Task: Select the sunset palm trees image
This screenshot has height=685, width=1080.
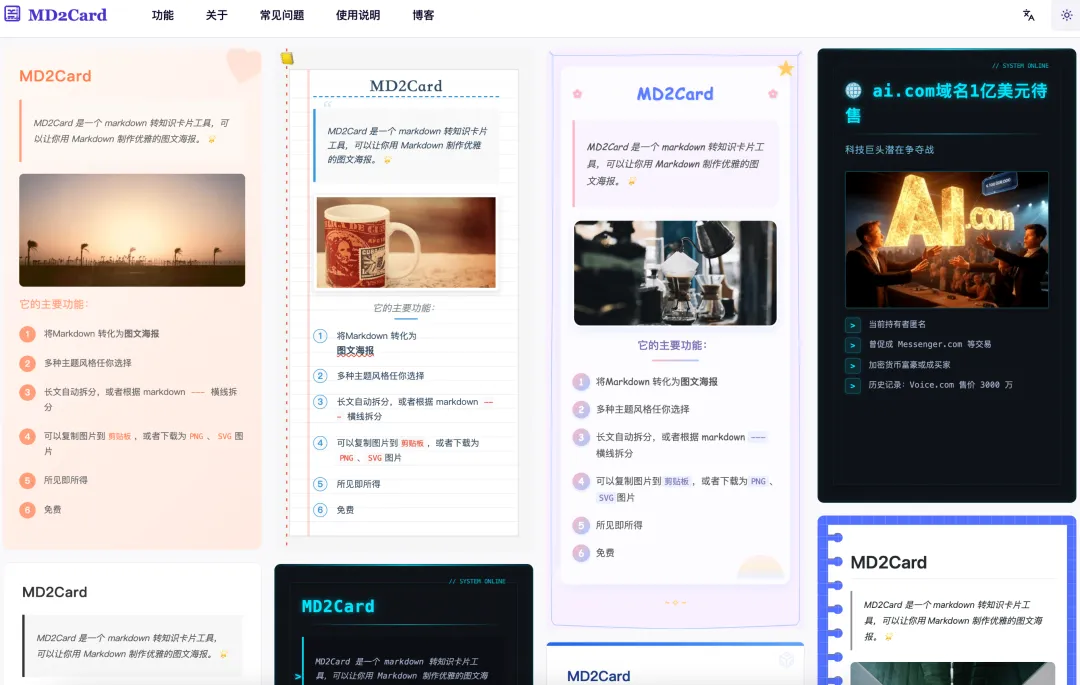Action: pos(132,230)
